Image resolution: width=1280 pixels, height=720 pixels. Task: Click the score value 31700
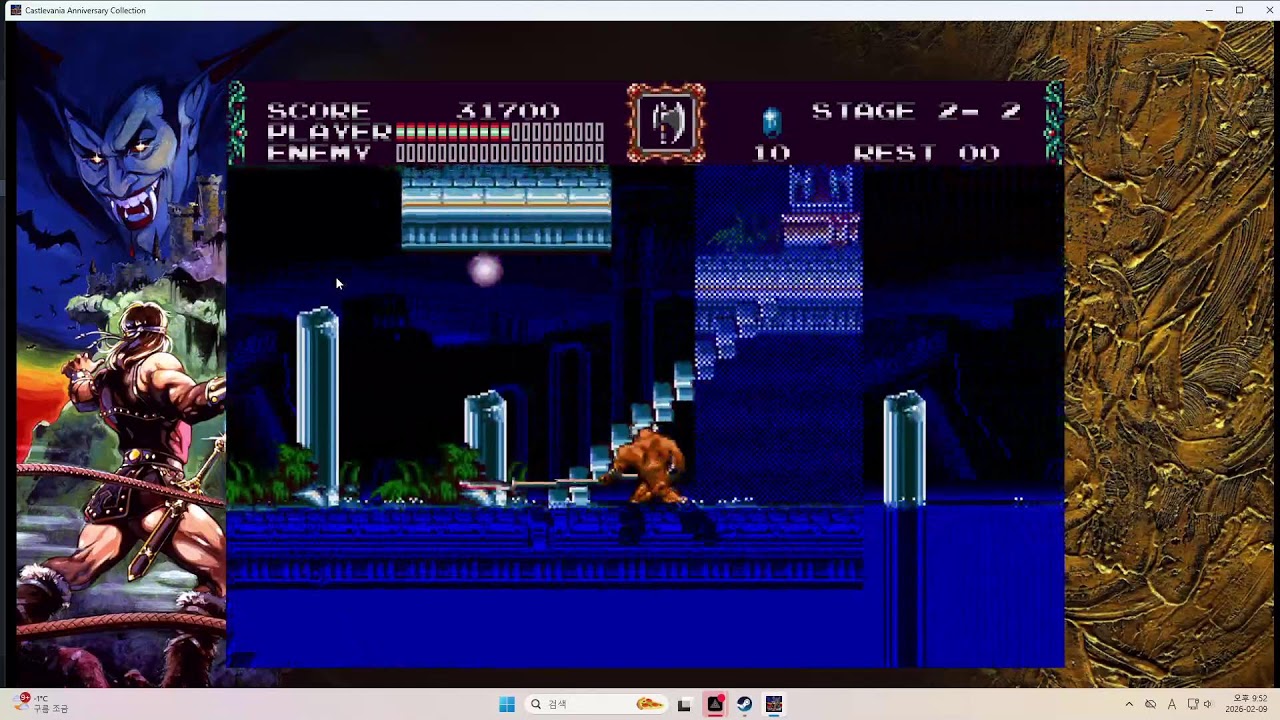508,111
